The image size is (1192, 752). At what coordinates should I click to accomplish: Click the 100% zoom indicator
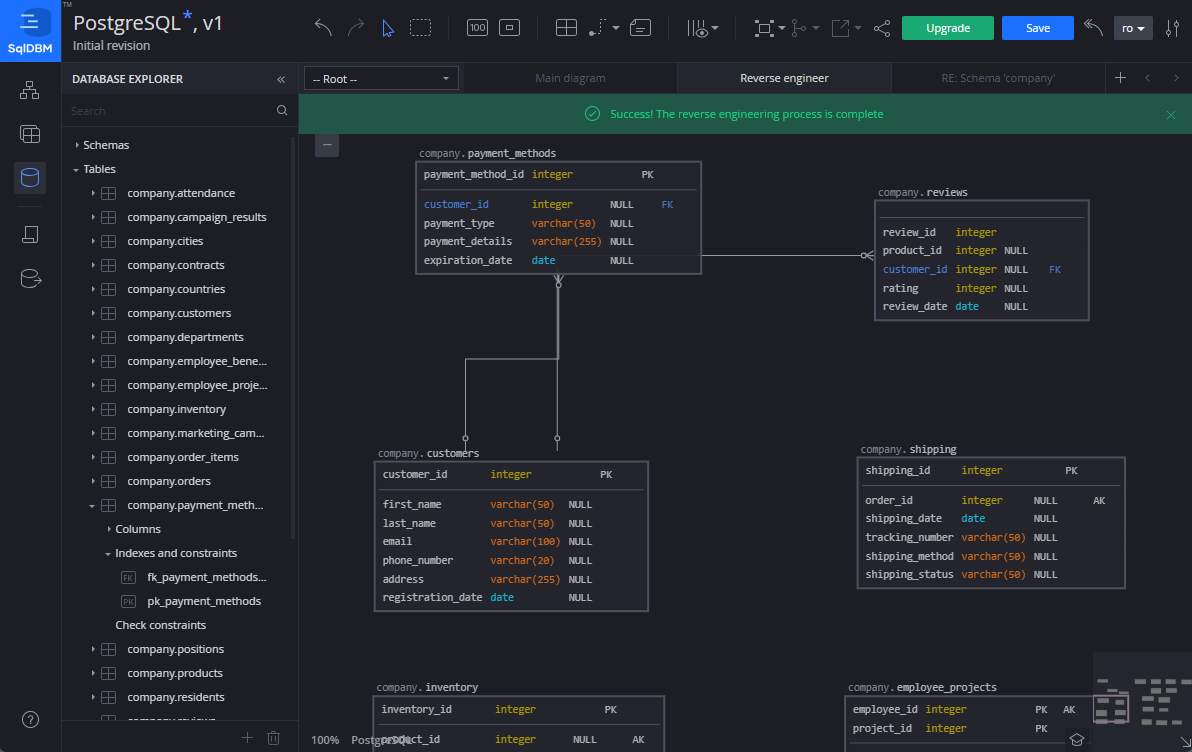[x=325, y=740]
